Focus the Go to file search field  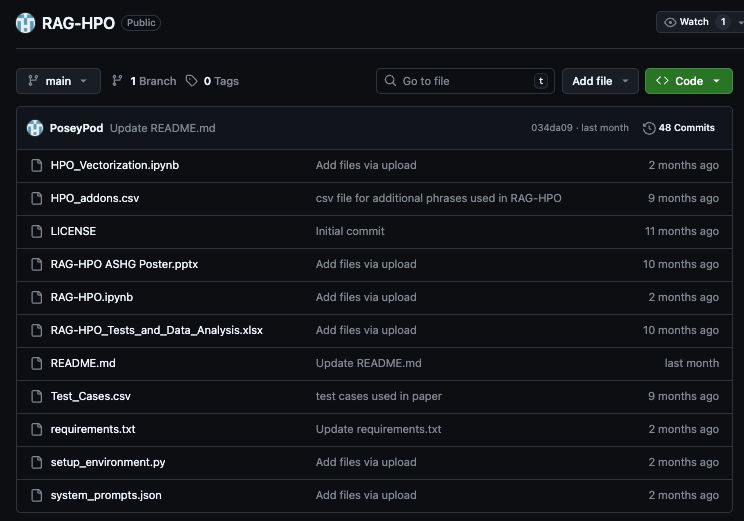point(465,81)
